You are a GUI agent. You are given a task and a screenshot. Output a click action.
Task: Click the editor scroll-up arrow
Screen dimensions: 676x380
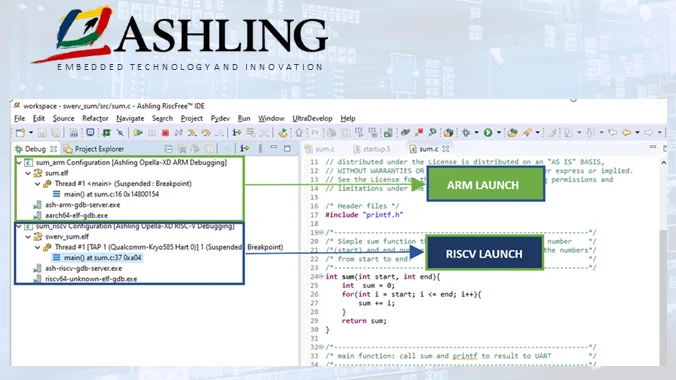pos(663,163)
